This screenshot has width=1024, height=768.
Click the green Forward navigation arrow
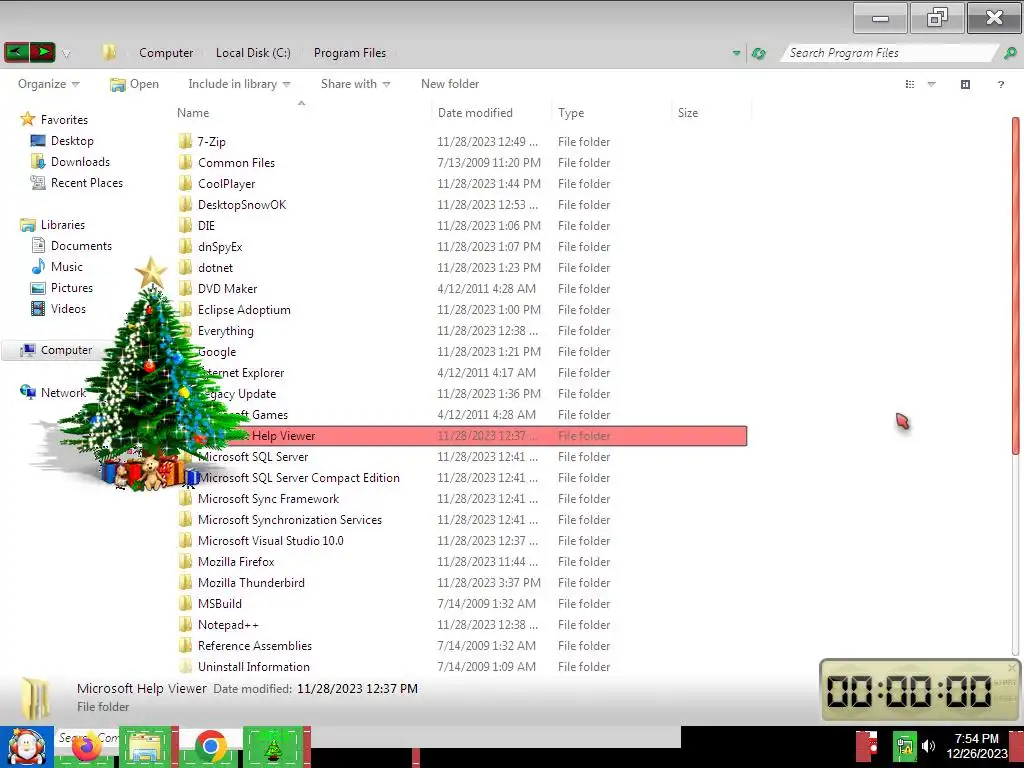click(42, 52)
